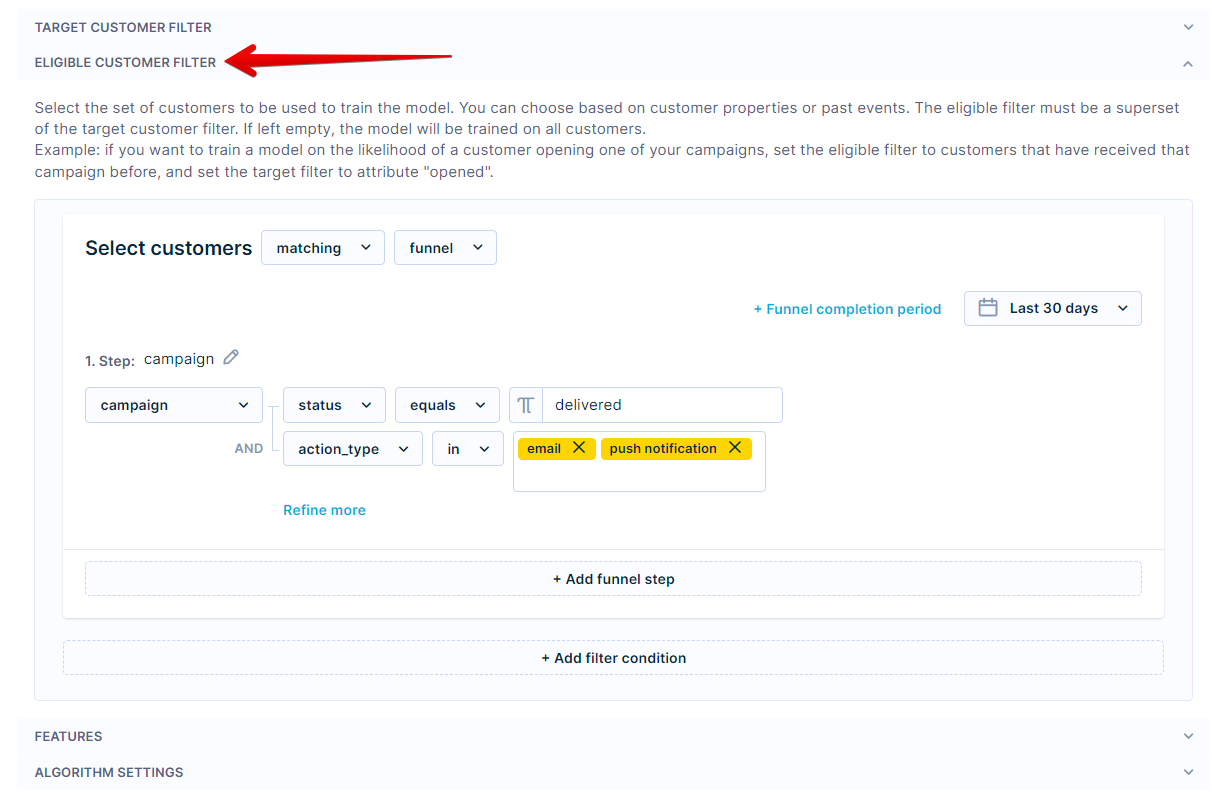The width and height of the screenshot is (1212, 811).
Task: Change the in operator dropdown
Action: 467,448
